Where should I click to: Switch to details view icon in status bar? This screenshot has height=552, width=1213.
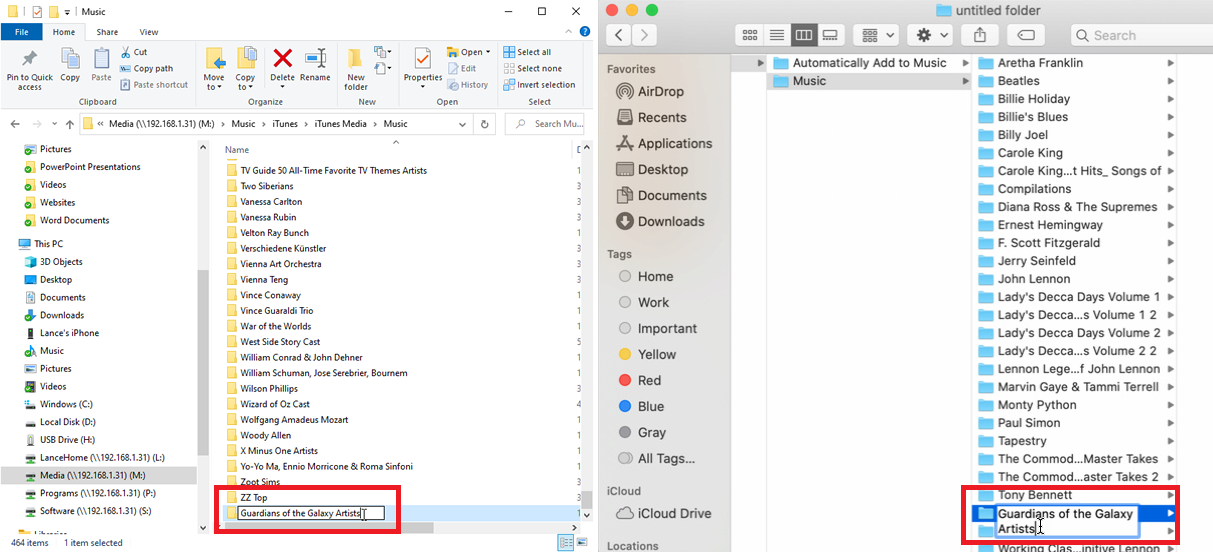pos(565,543)
